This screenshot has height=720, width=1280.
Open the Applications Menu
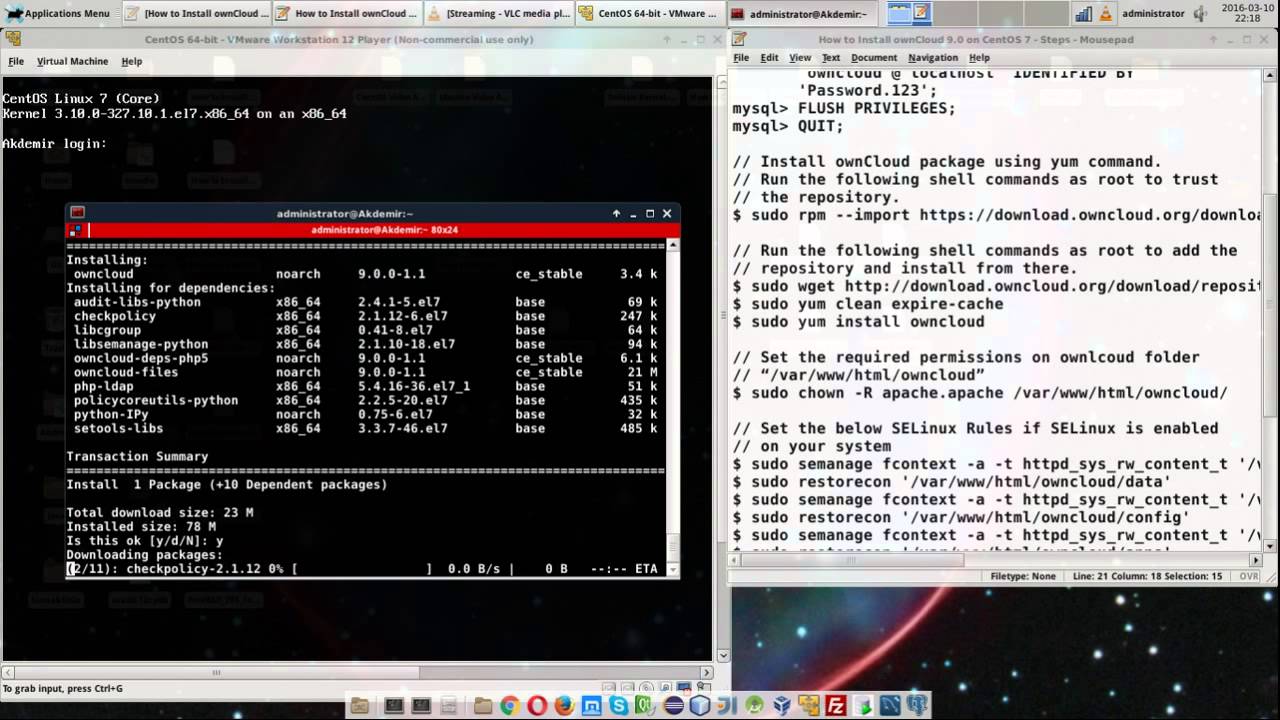(56, 13)
